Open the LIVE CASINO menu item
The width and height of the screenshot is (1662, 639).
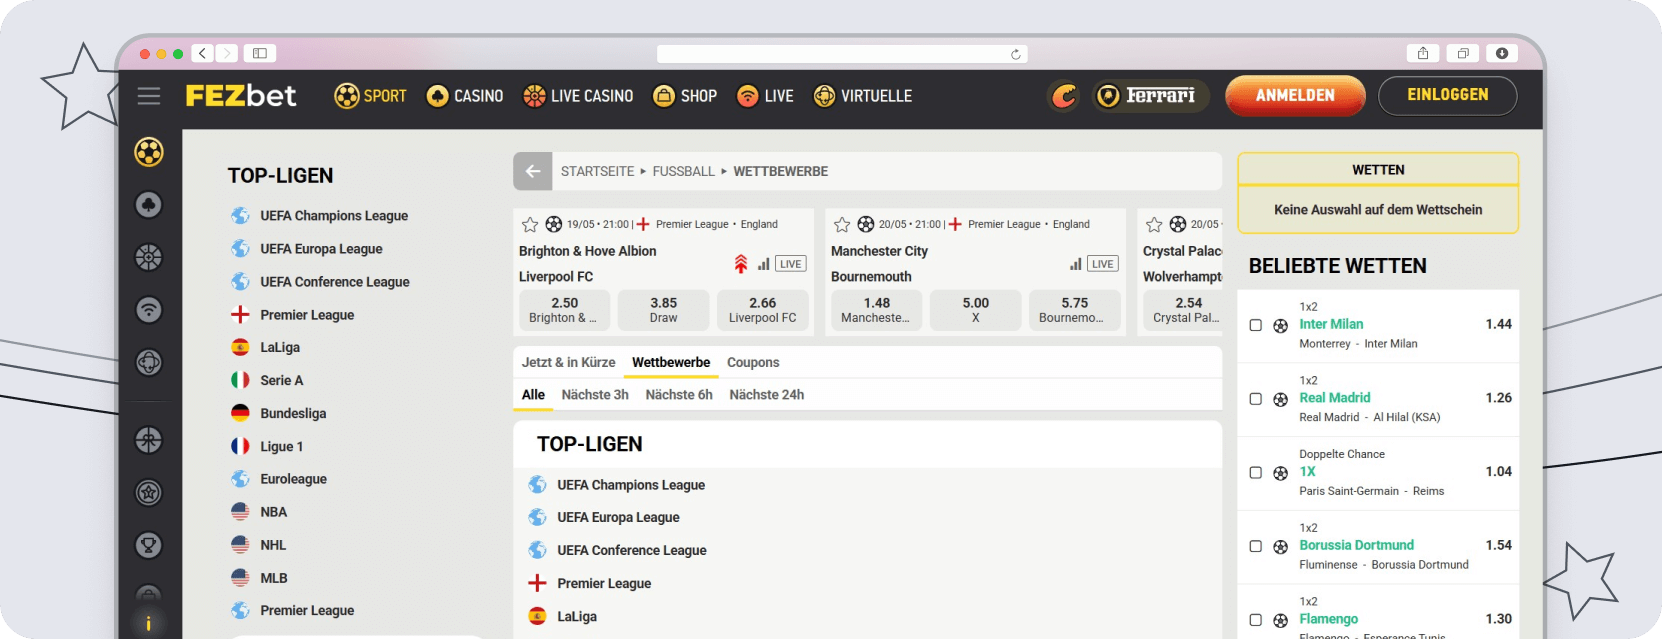click(578, 96)
